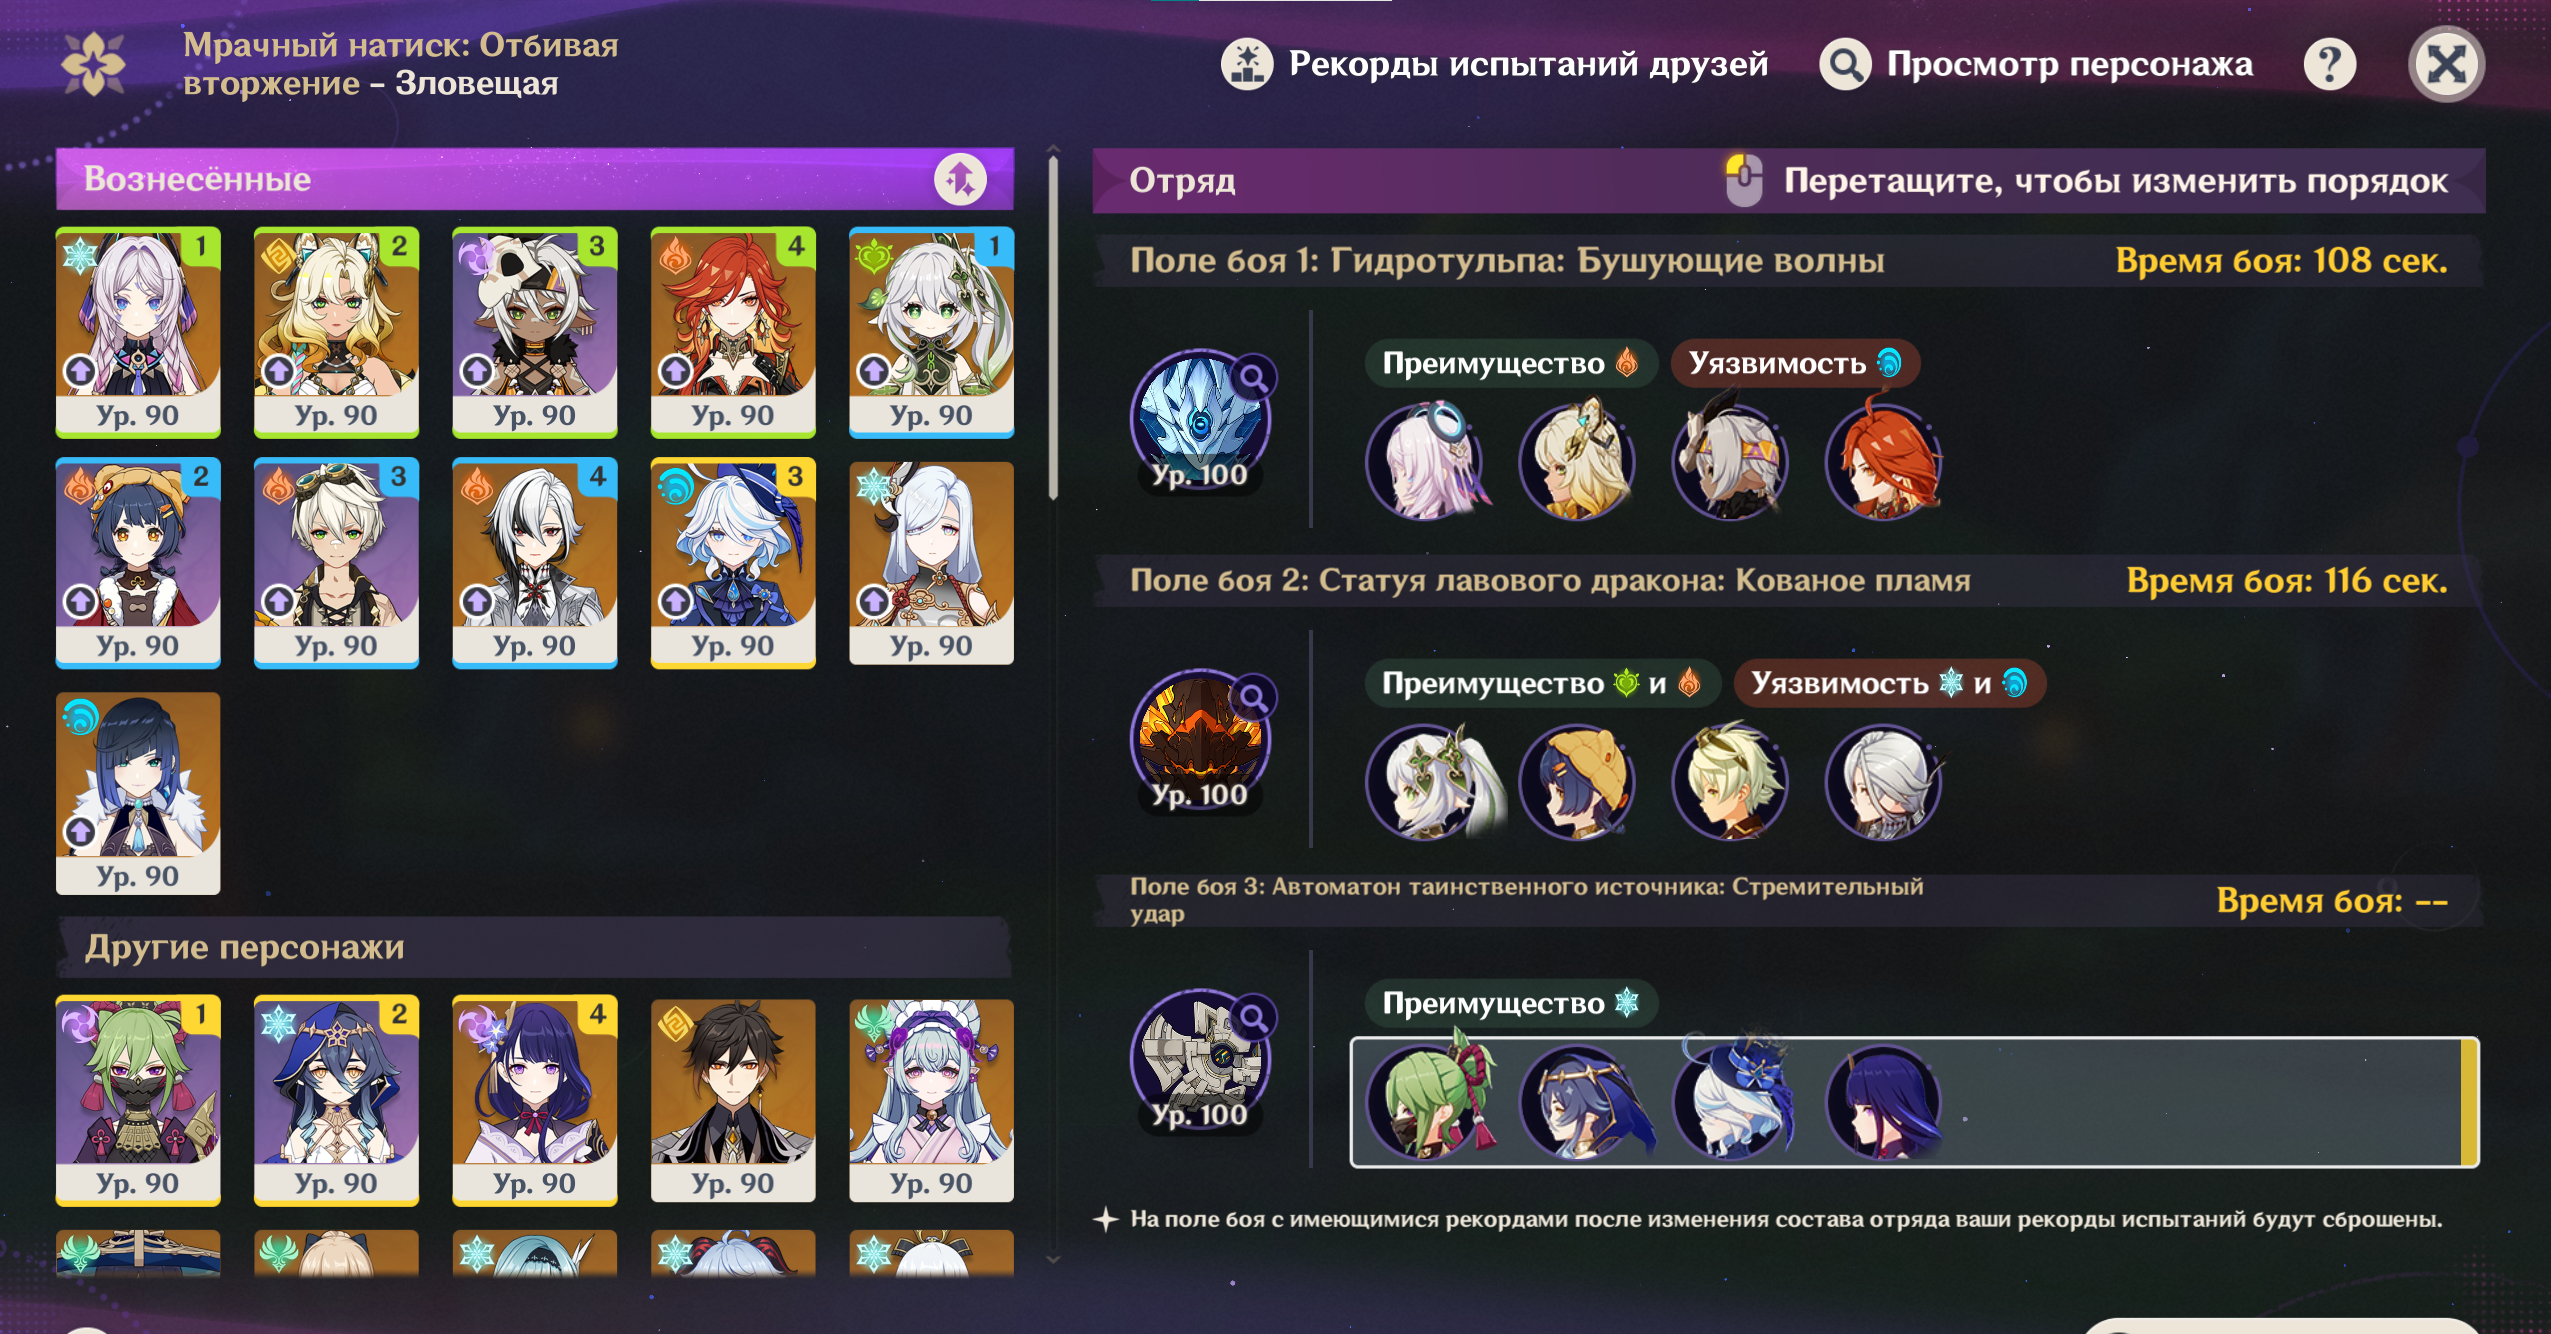Click the 'Просмотр персонажа' text button
This screenshot has height=1334, width=2551.
point(2069,64)
